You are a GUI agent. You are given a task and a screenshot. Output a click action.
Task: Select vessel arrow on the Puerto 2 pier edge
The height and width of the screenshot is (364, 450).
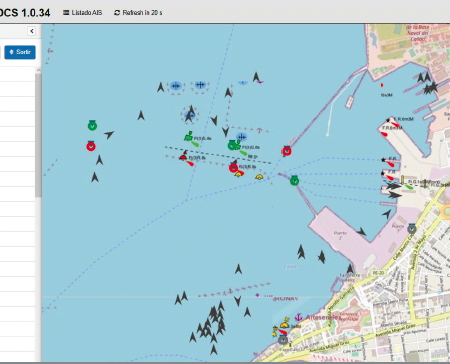click(x=361, y=231)
